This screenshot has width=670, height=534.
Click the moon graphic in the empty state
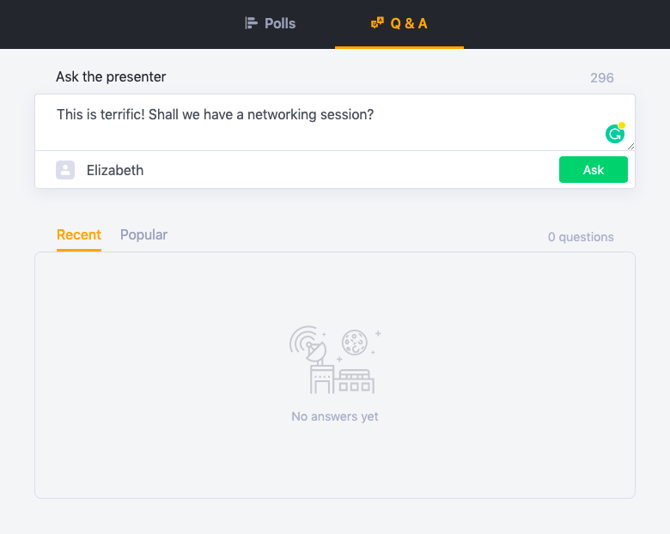pos(354,343)
